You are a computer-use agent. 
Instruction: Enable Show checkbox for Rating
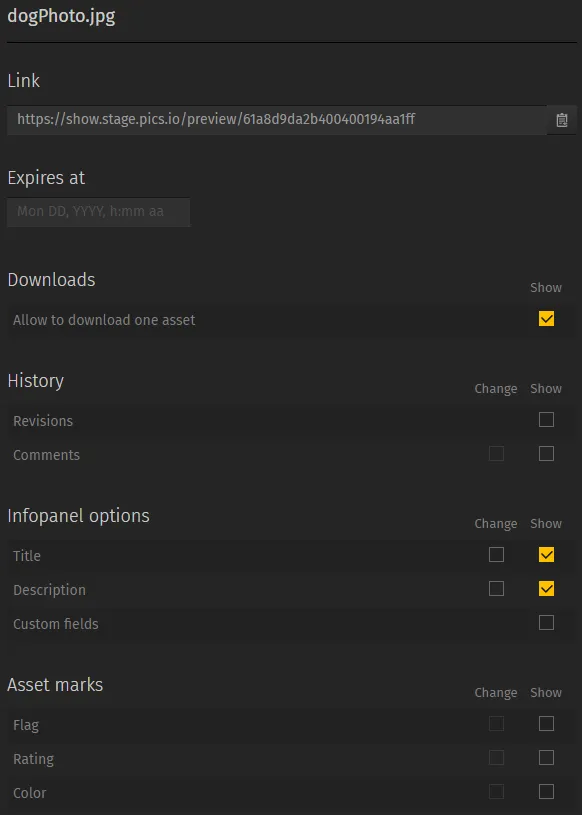[x=546, y=758]
